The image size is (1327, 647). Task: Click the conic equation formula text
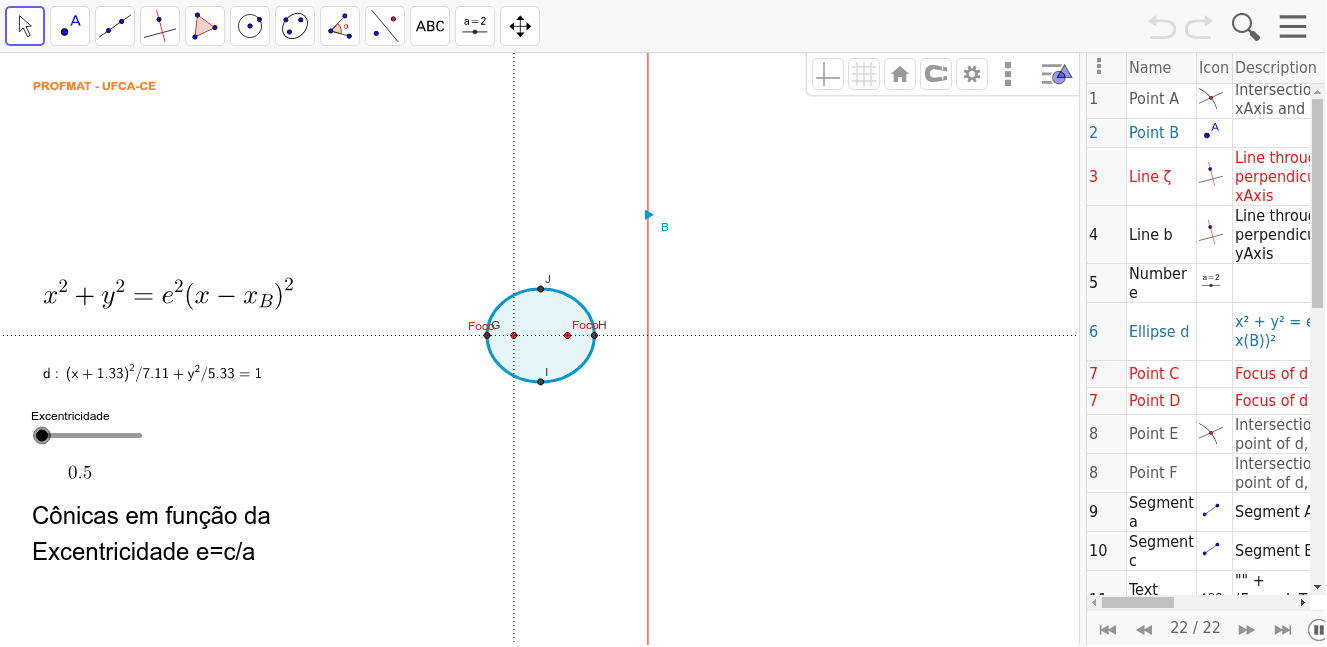pos(169,294)
